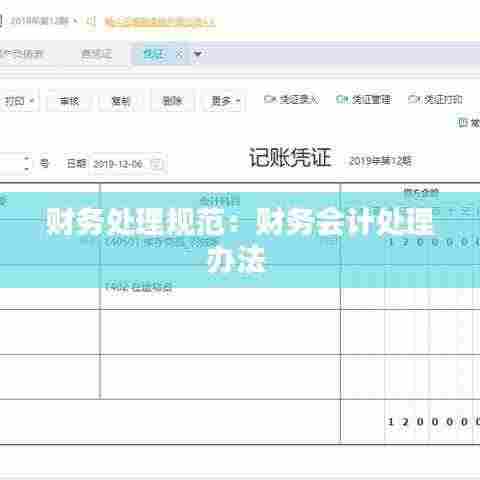Decrease the voucher number with down arrow
The width and height of the screenshot is (480, 480).
pos(27,169)
